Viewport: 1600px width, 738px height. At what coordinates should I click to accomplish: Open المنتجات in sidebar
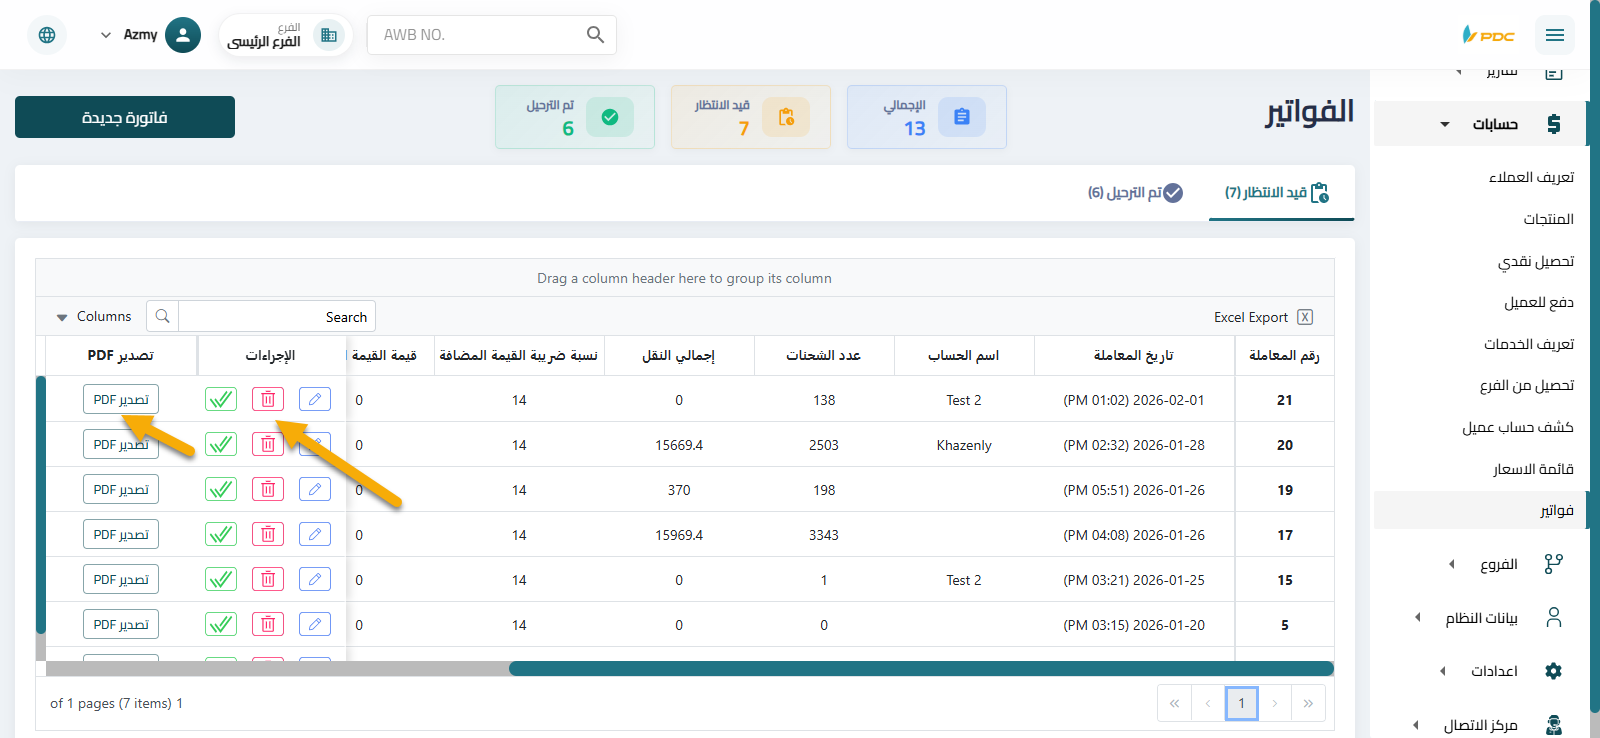tap(1548, 219)
